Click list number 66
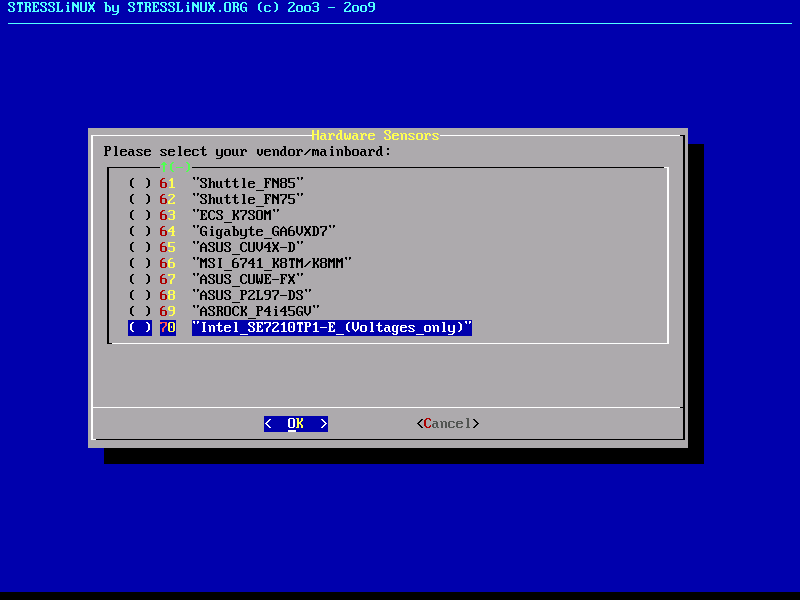The height and width of the screenshot is (600, 800). pyautogui.click(x=168, y=263)
